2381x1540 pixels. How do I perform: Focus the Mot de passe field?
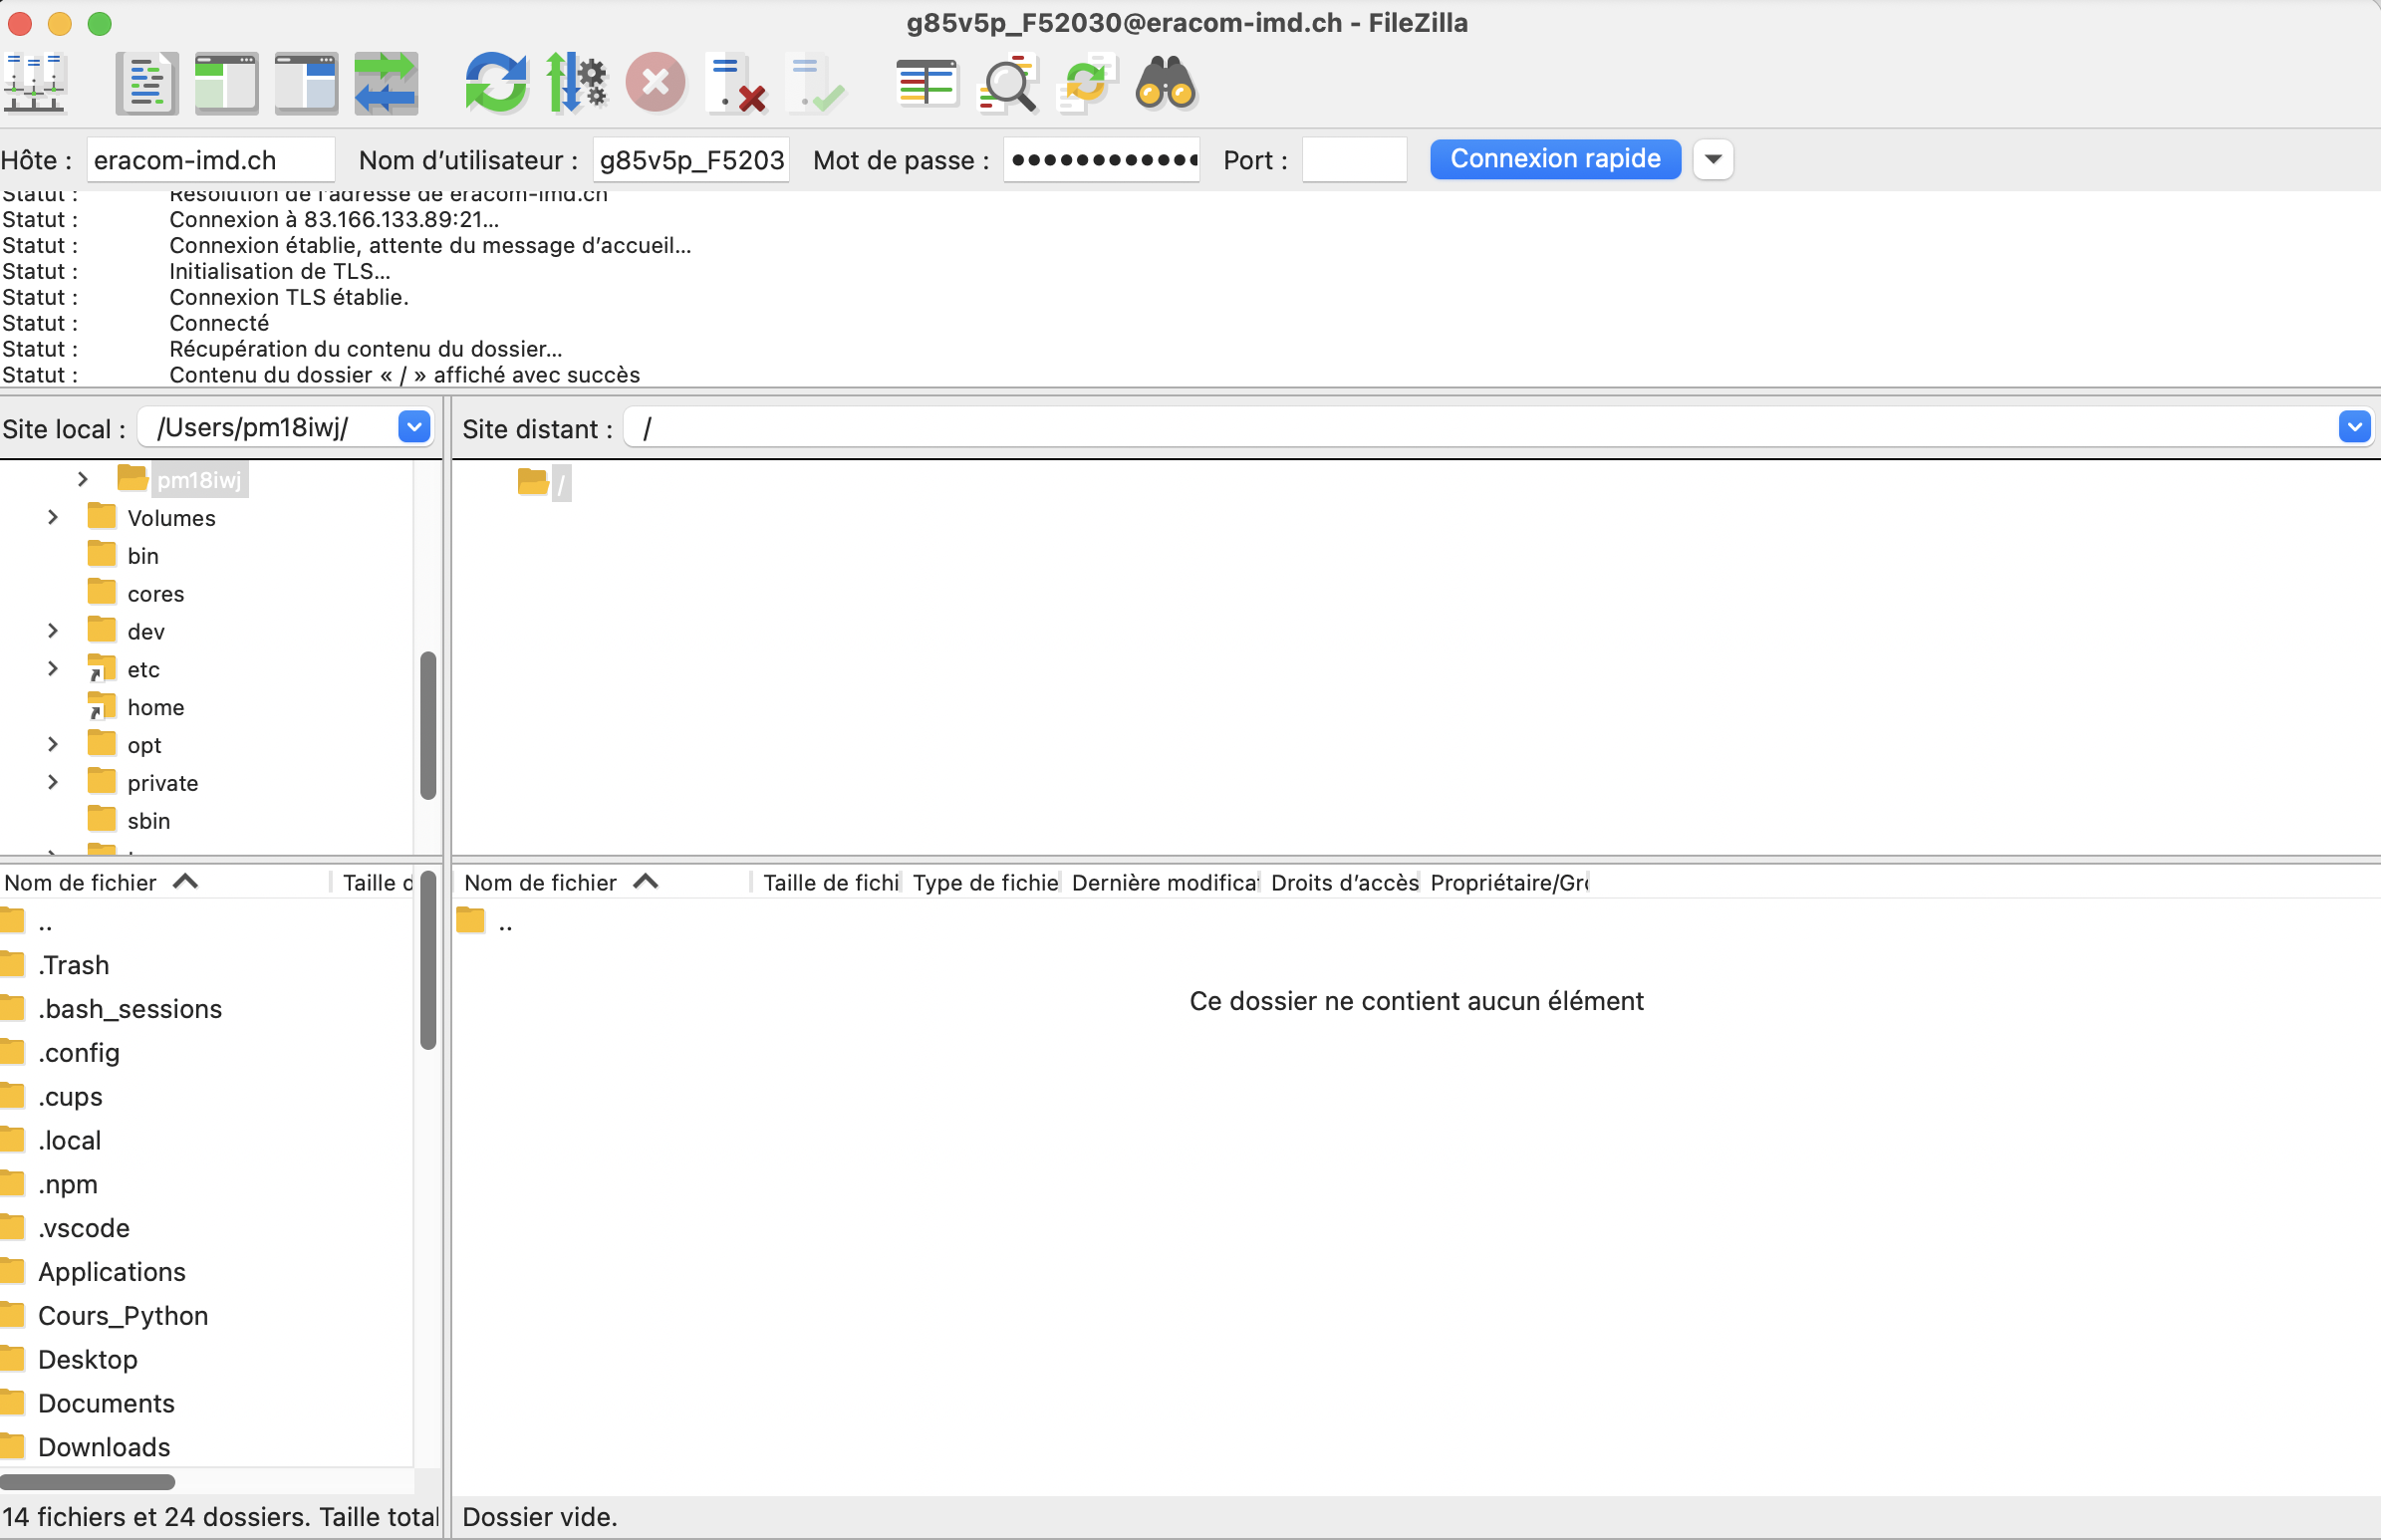1101,160
